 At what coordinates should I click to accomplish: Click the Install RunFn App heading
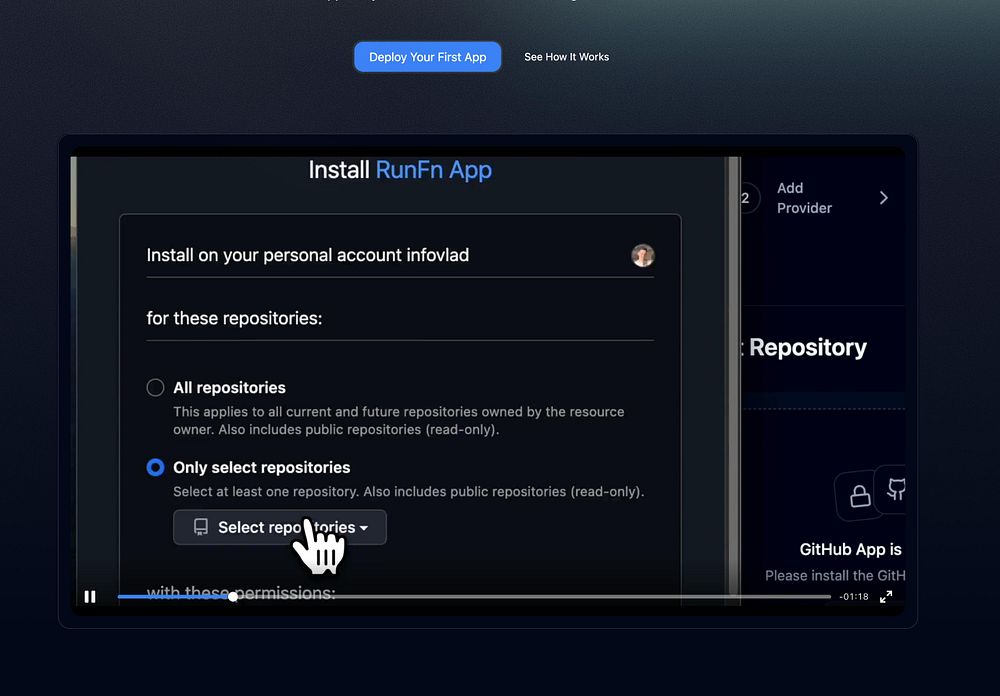(400, 170)
